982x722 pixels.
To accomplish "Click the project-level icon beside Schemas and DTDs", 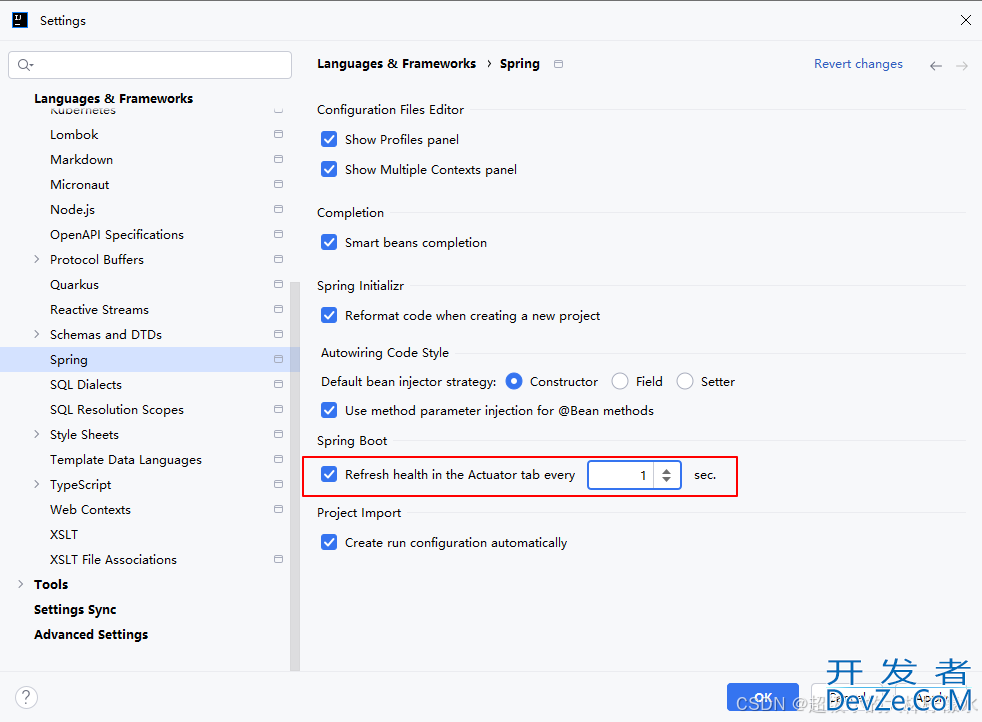I will (x=278, y=334).
